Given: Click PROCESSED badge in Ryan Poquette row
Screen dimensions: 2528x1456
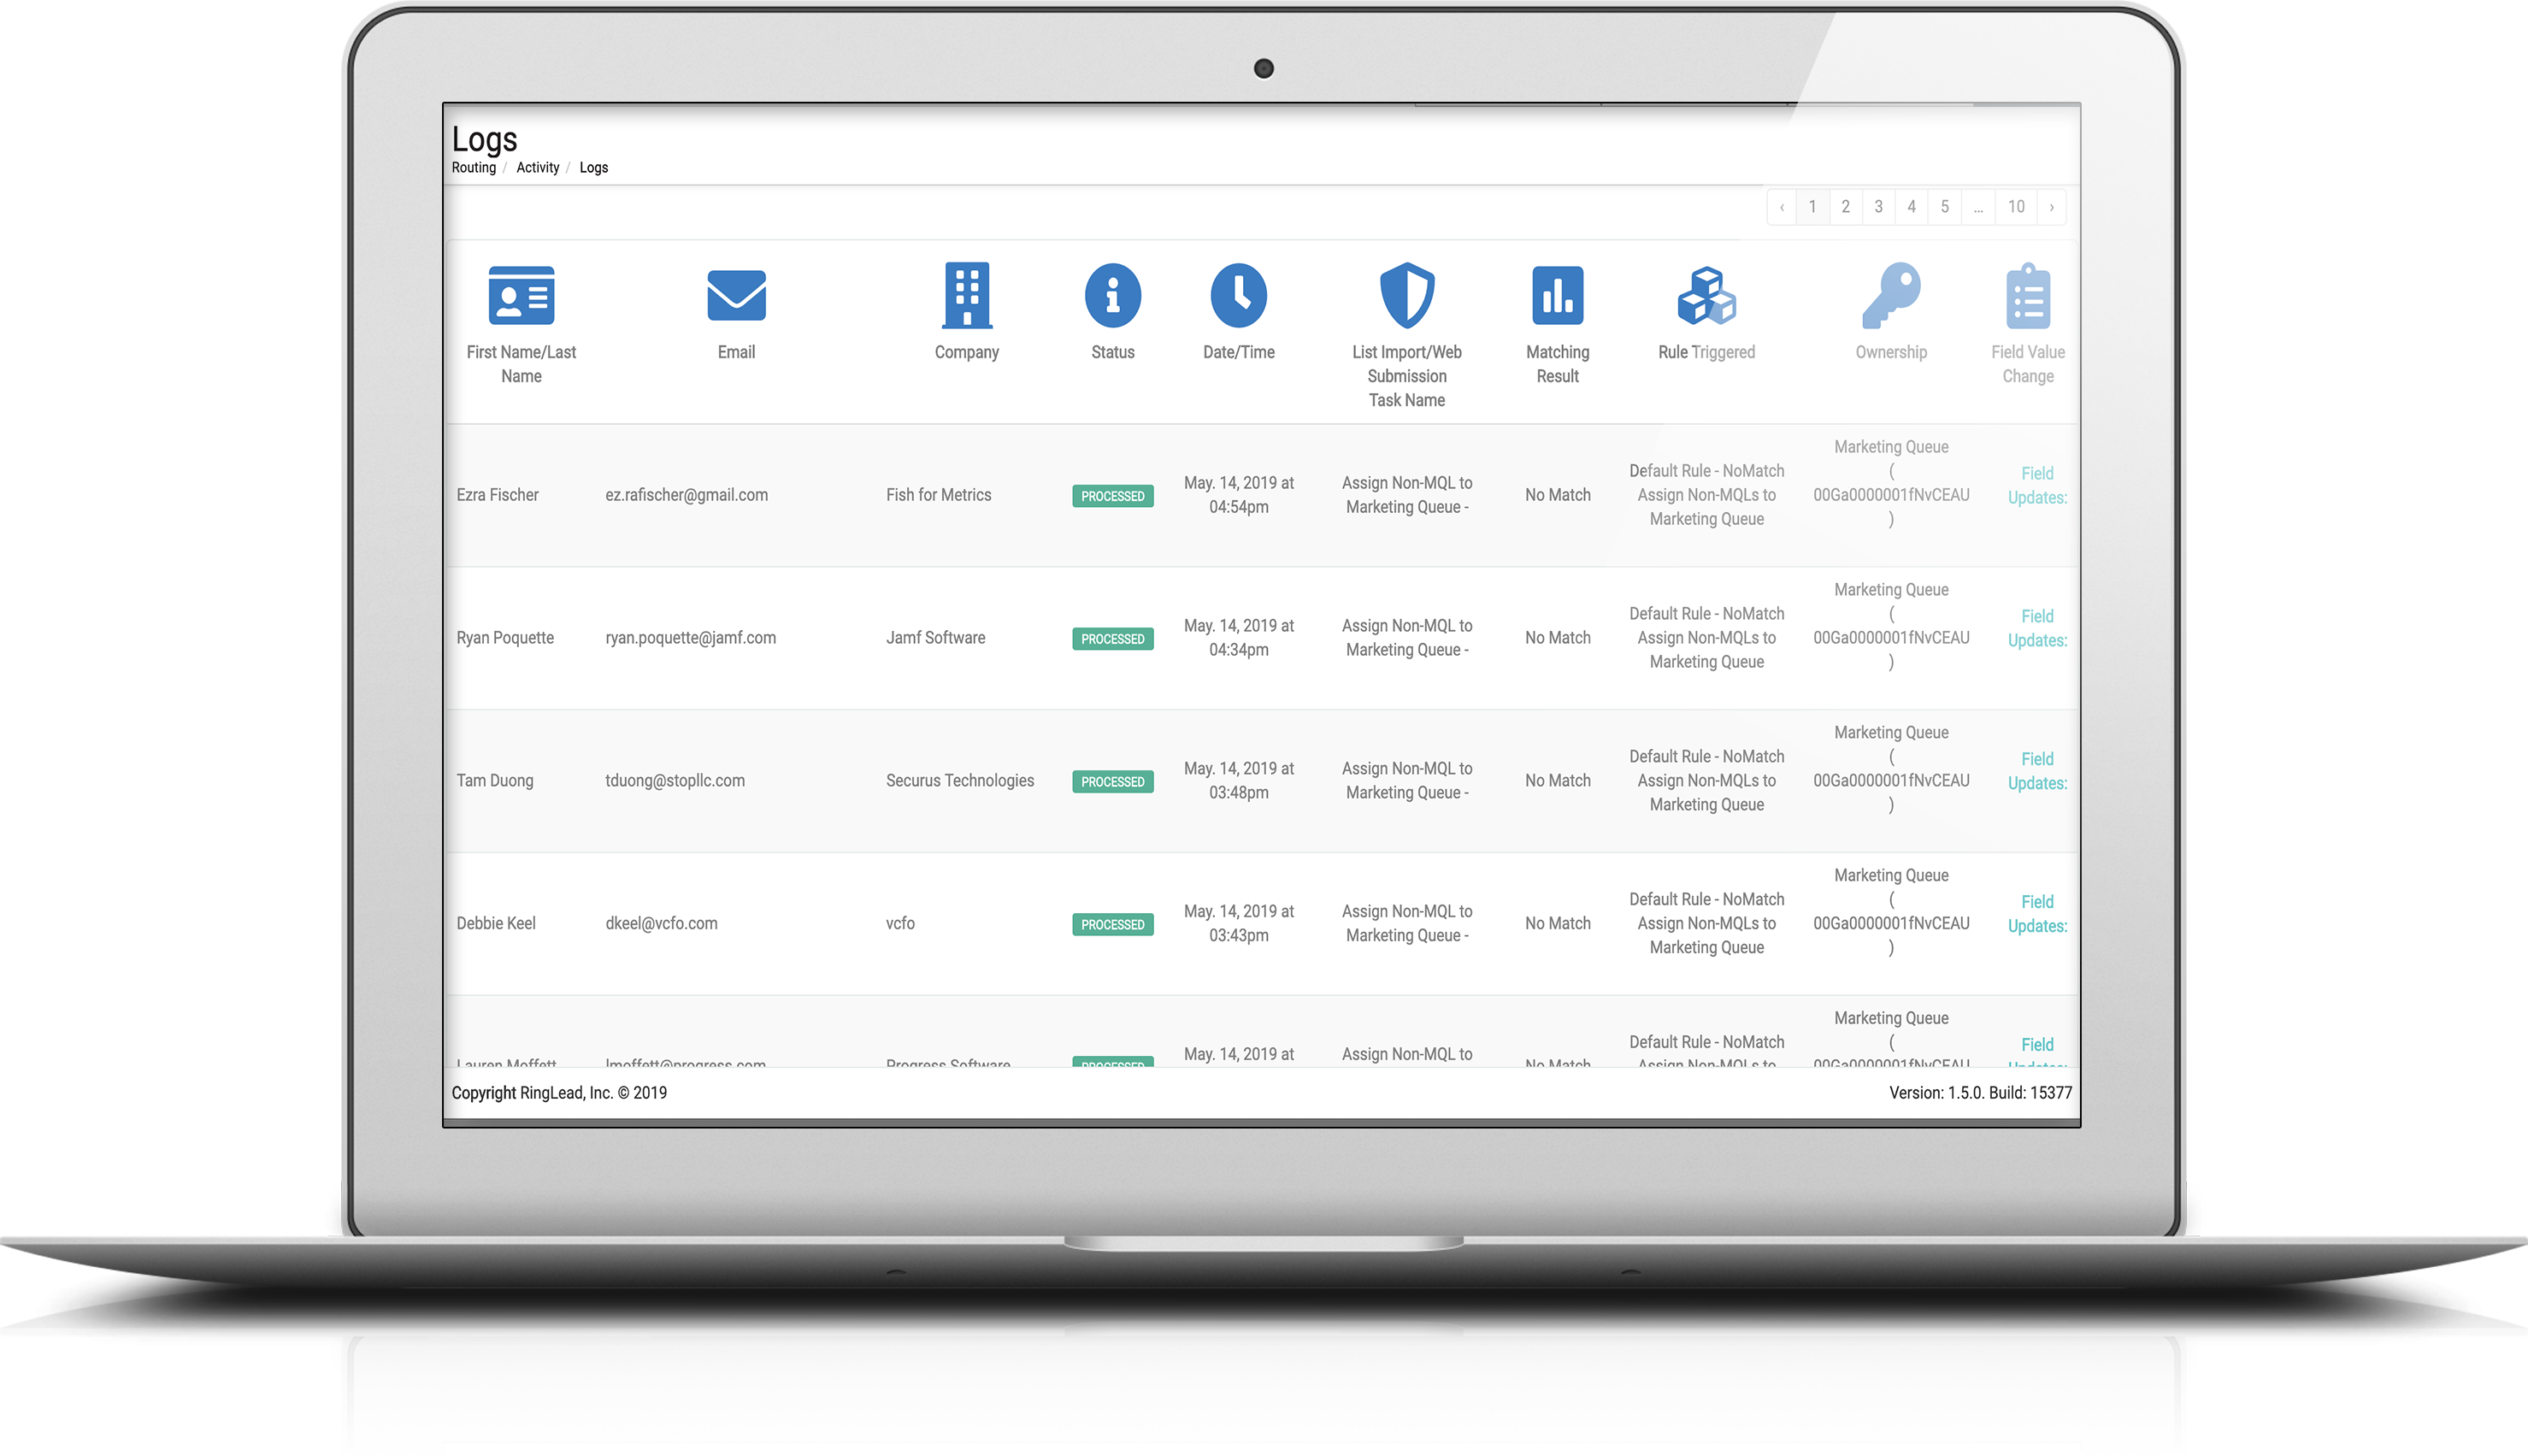Looking at the screenshot, I should pyautogui.click(x=1112, y=639).
